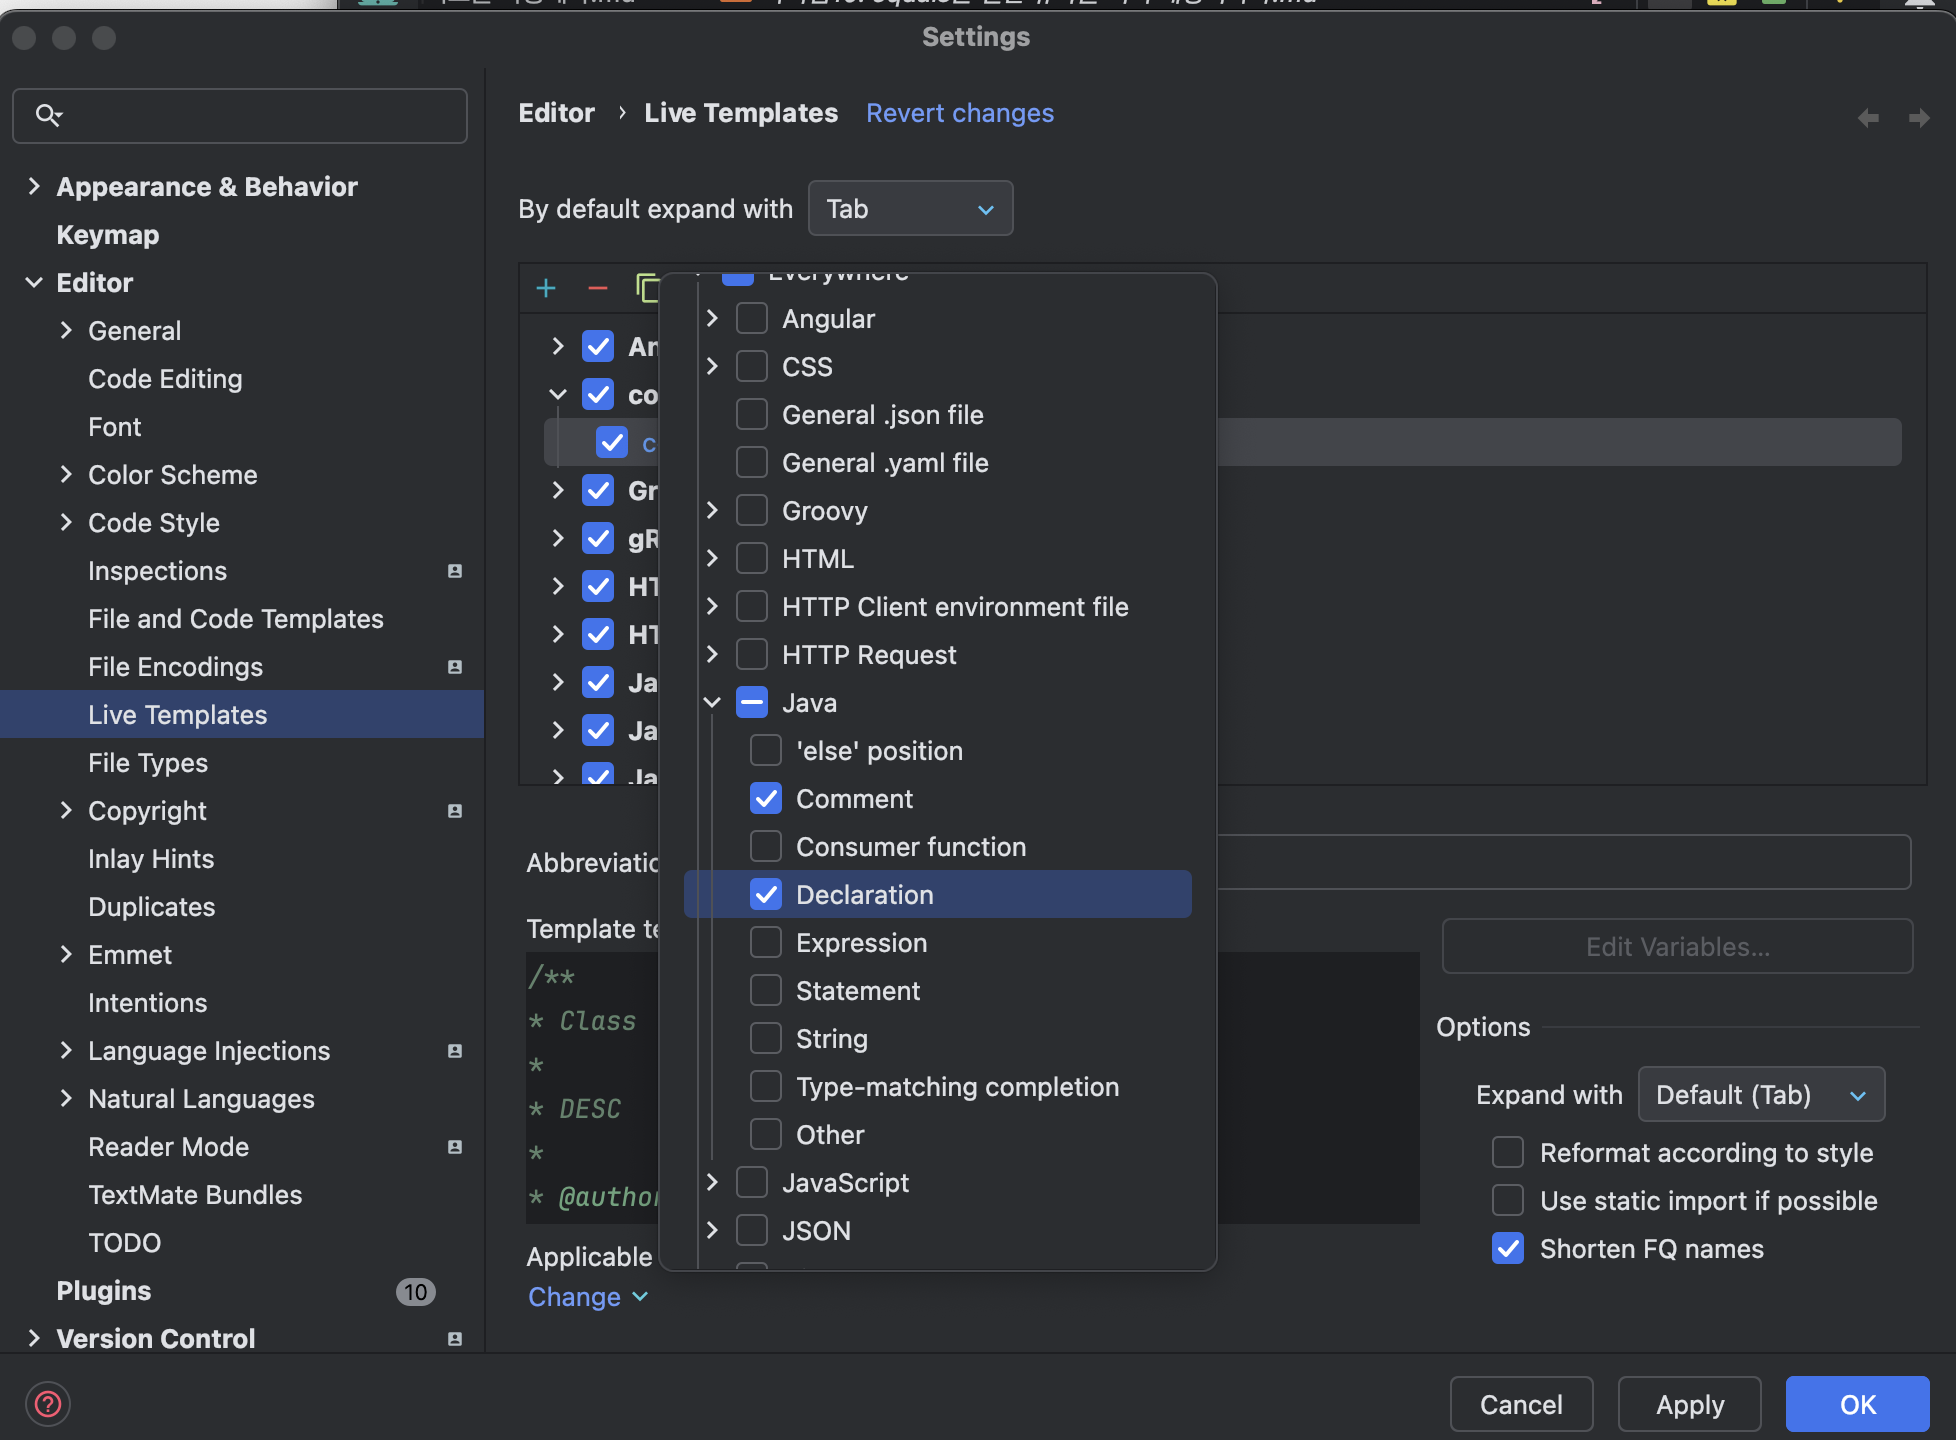Open the default expand with Tab dropdown
This screenshot has height=1440, width=1956.
click(x=910, y=209)
